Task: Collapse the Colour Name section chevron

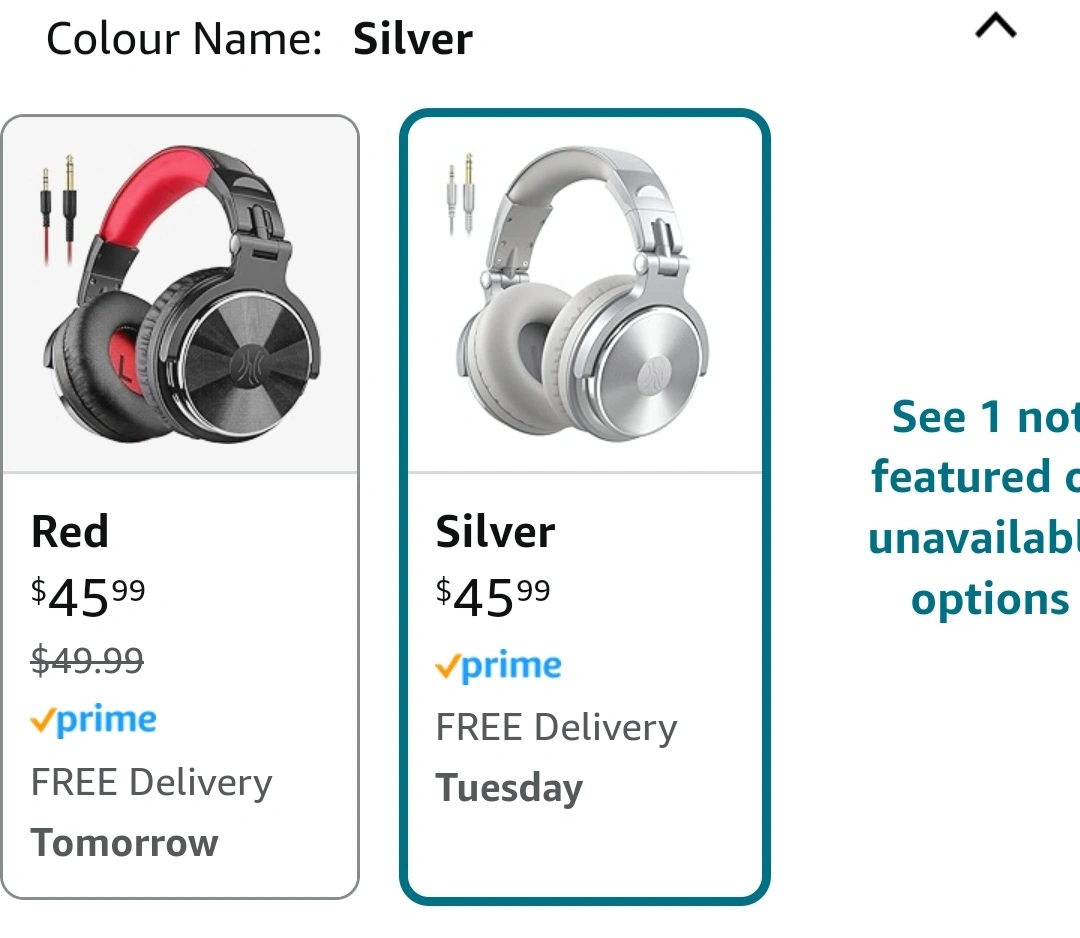Action: (x=995, y=27)
